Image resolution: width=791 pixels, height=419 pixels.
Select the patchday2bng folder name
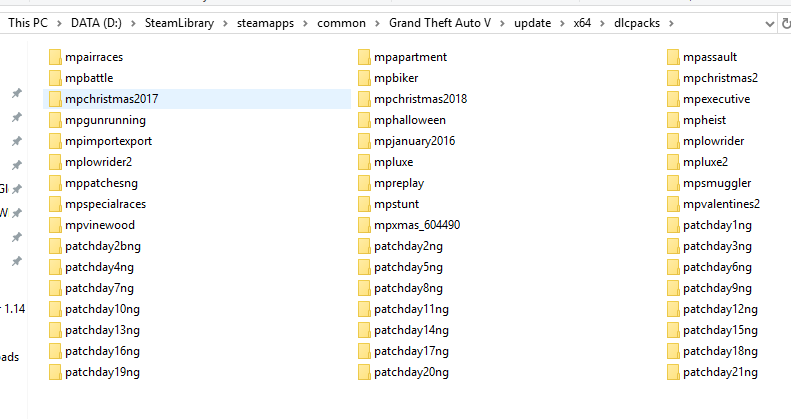[103, 247]
